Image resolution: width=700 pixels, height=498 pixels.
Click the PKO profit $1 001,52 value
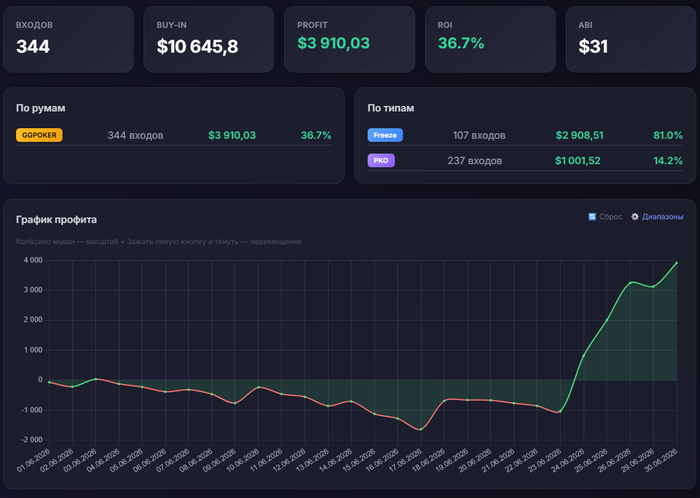coord(578,161)
